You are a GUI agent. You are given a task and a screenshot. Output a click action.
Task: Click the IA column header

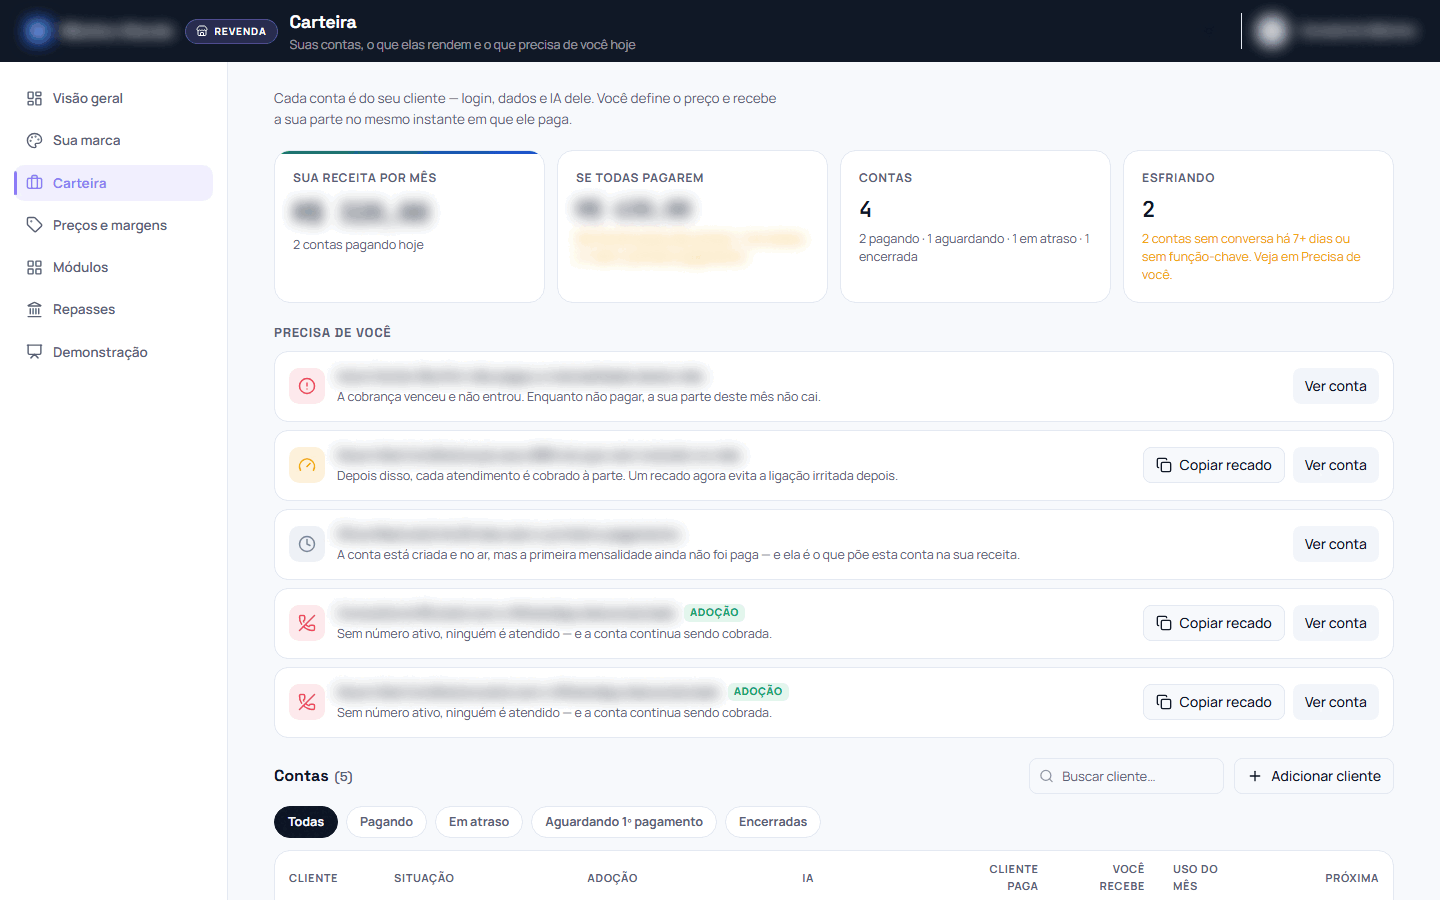[x=808, y=878]
